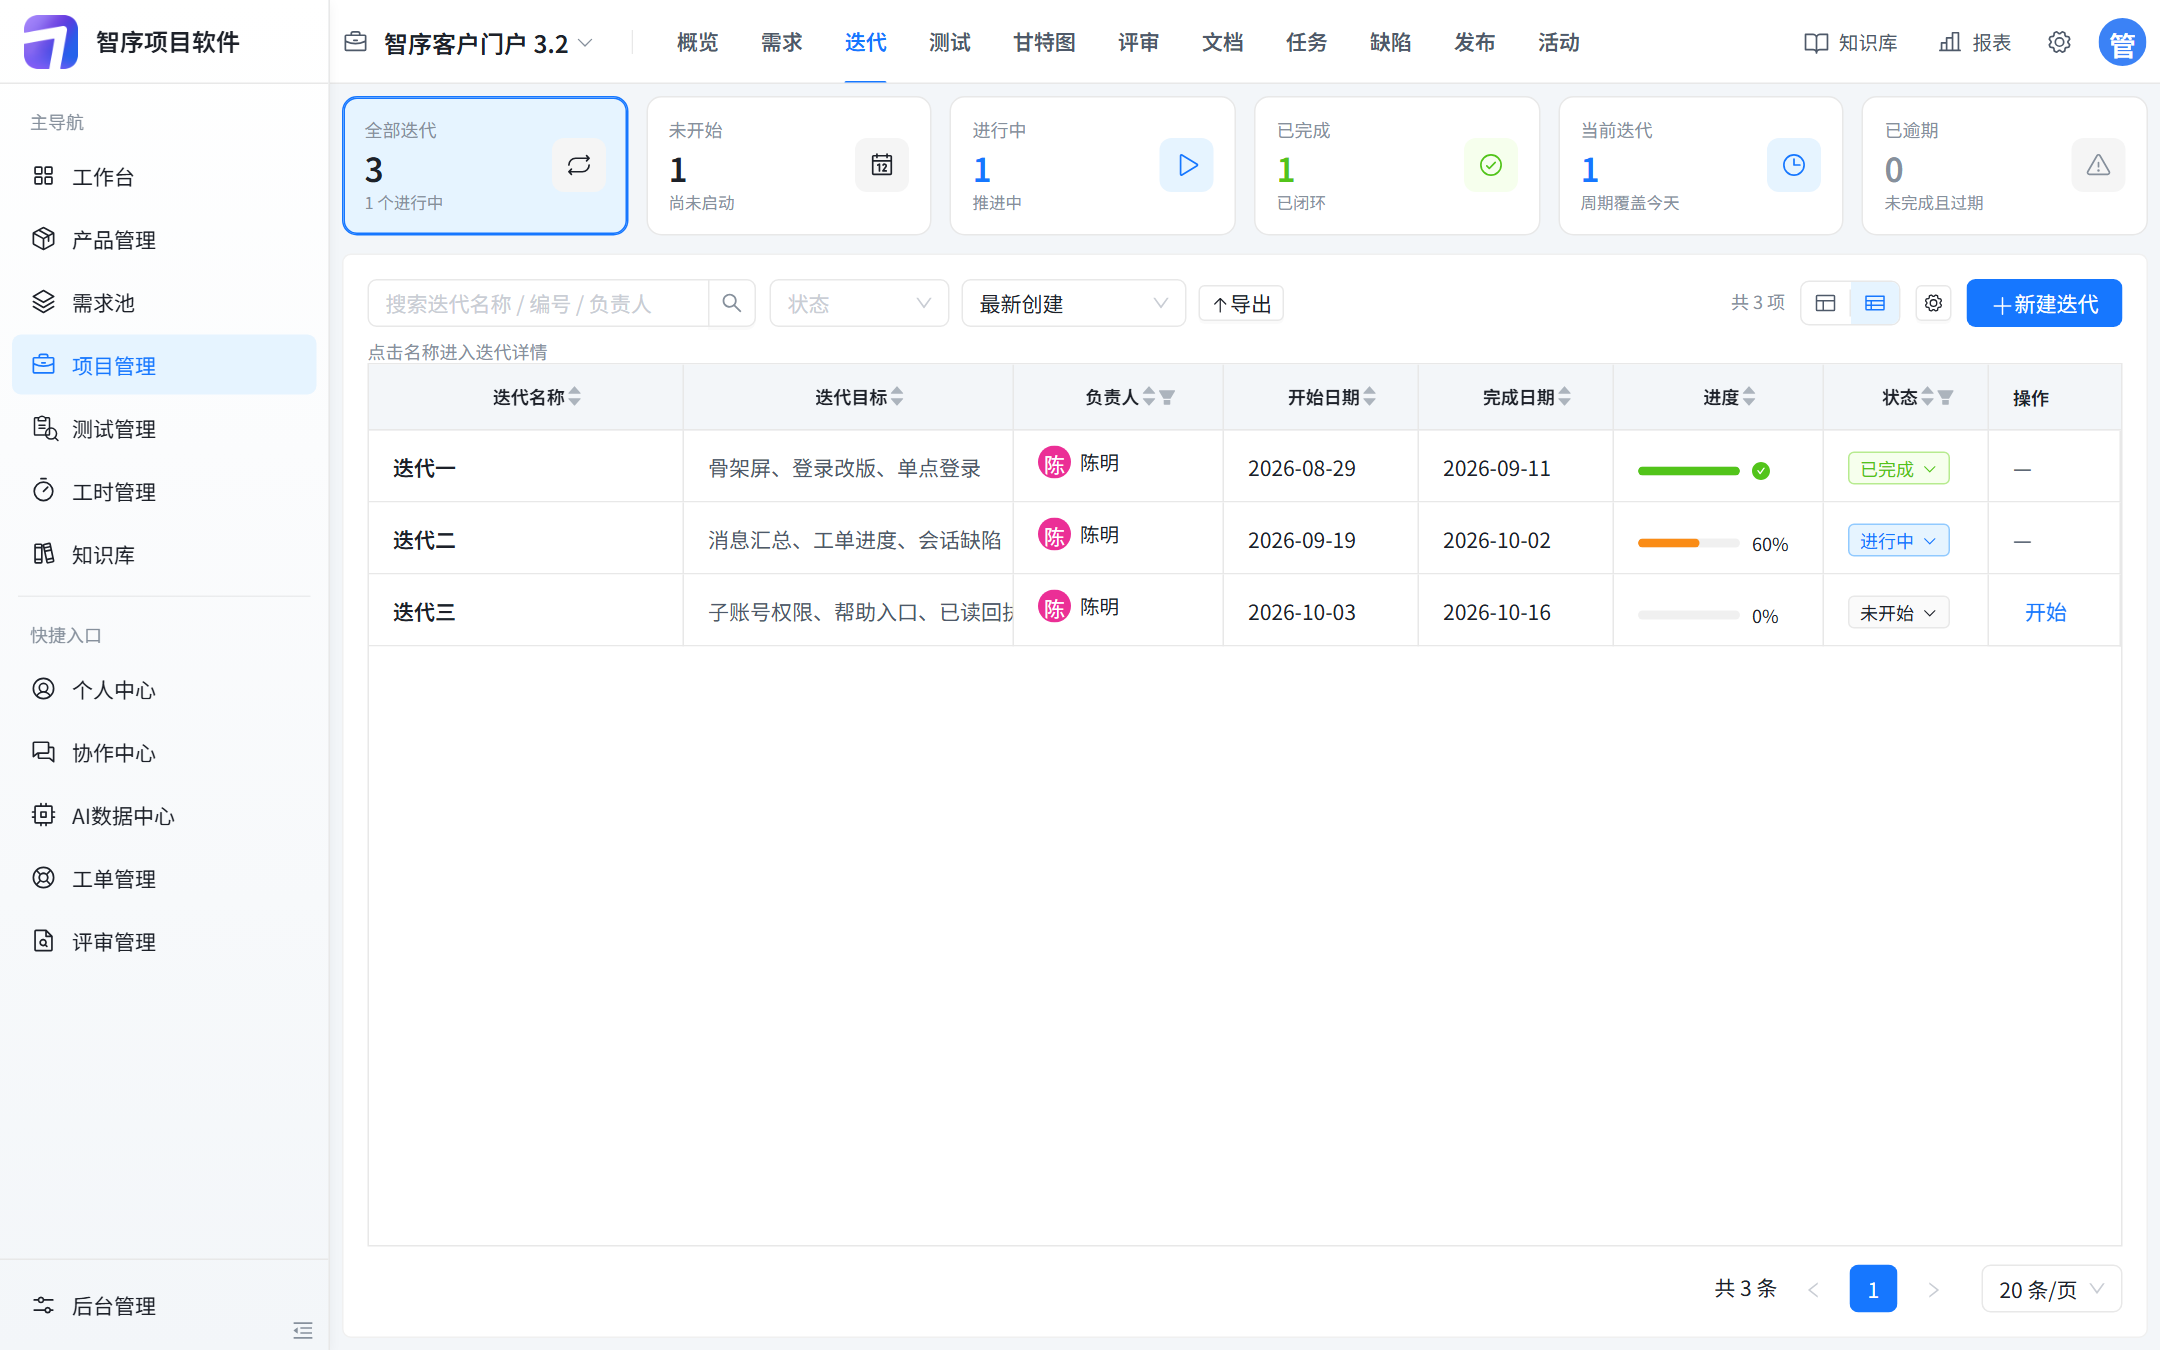Open 评审管理 in the sidebar
Image resolution: width=2160 pixels, height=1350 pixels.
click(164, 942)
